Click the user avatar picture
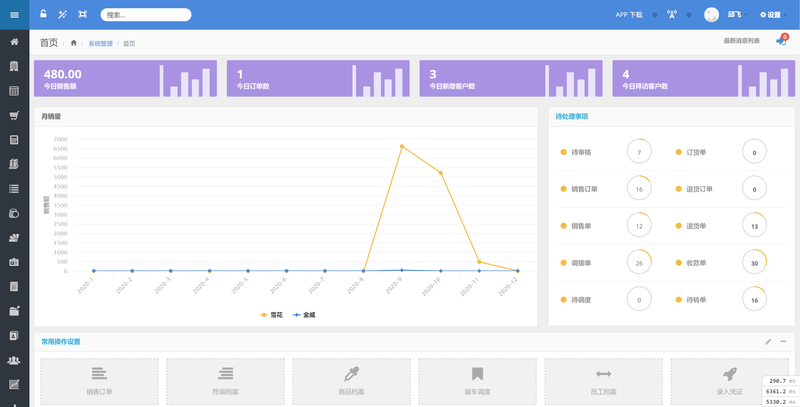The height and width of the screenshot is (407, 800). coord(711,14)
